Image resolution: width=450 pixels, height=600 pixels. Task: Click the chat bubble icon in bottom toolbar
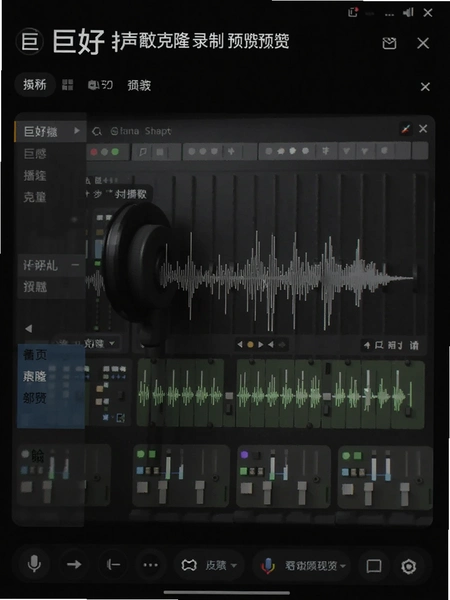click(x=373, y=566)
